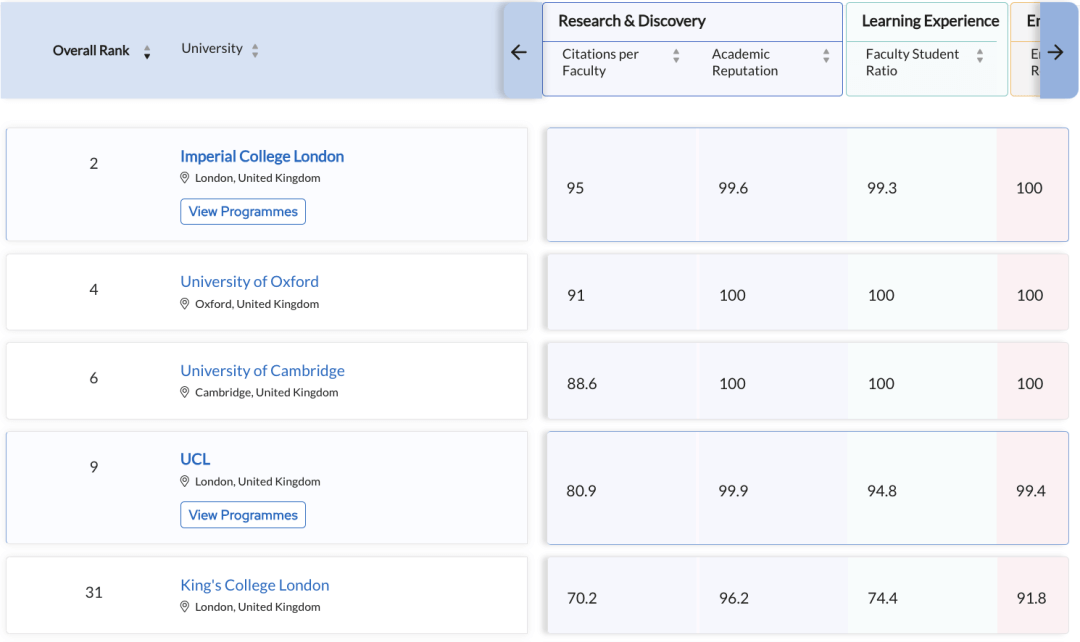The height and width of the screenshot is (642, 1080).
Task: Sort universities by name arrows
Action: click(x=255, y=50)
